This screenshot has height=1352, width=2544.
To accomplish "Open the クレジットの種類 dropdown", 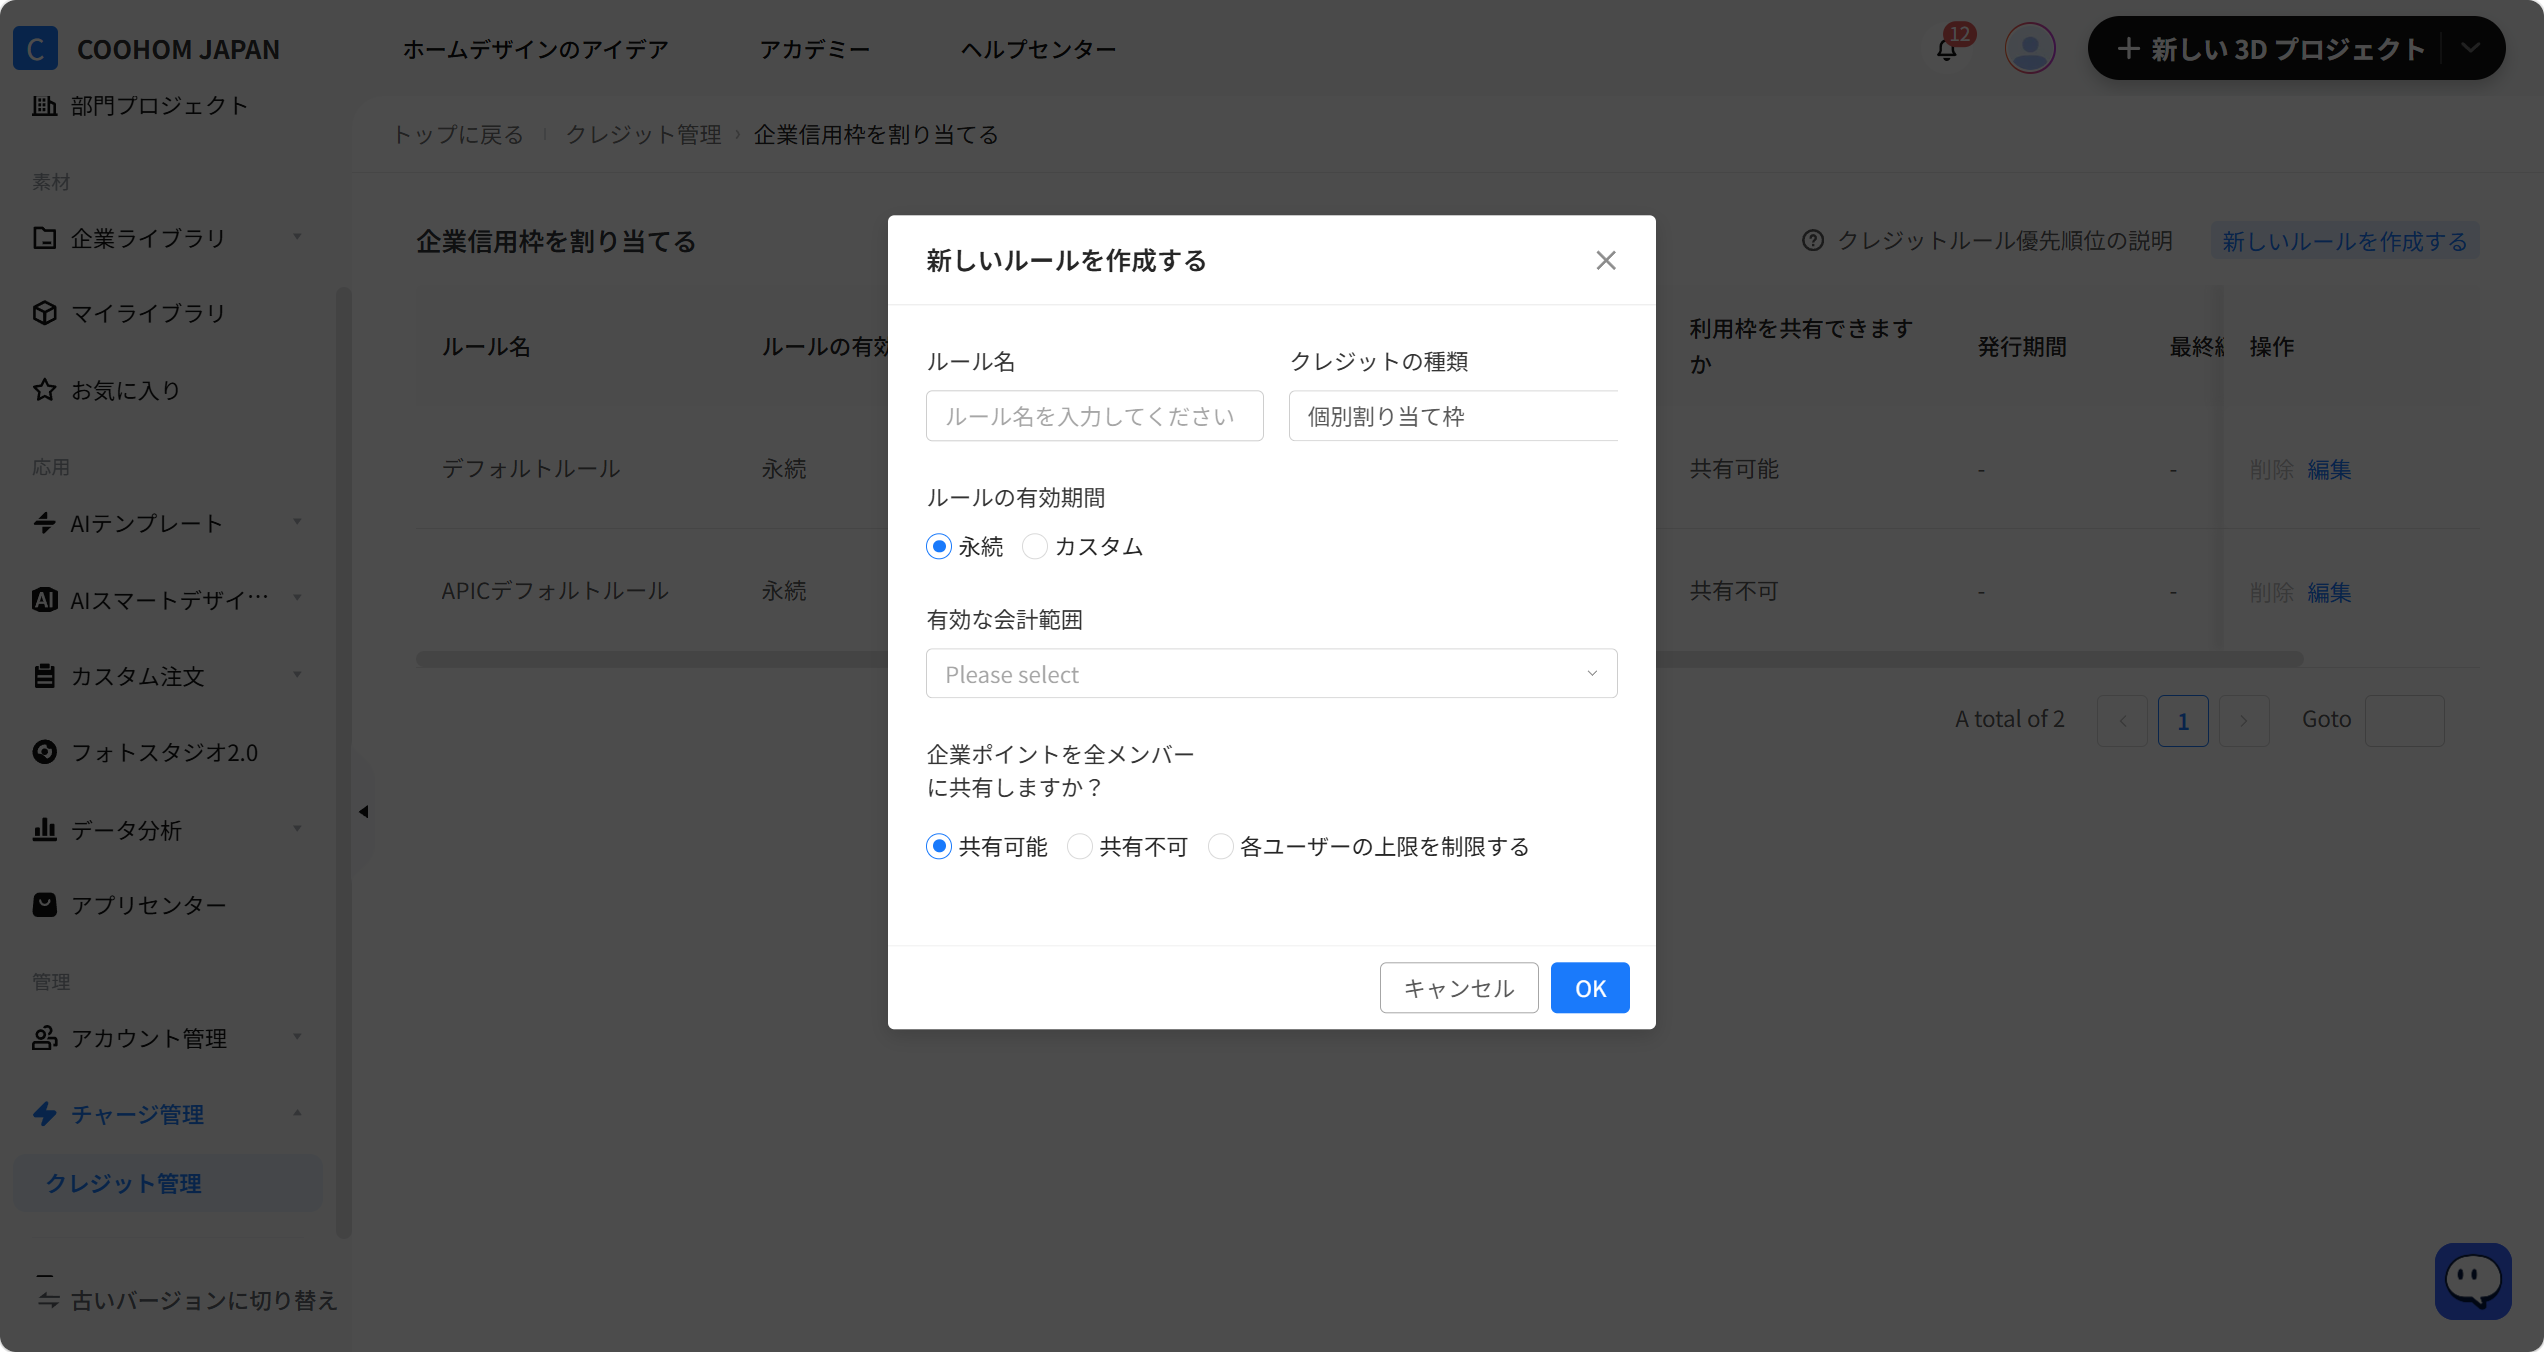I will 1453,416.
